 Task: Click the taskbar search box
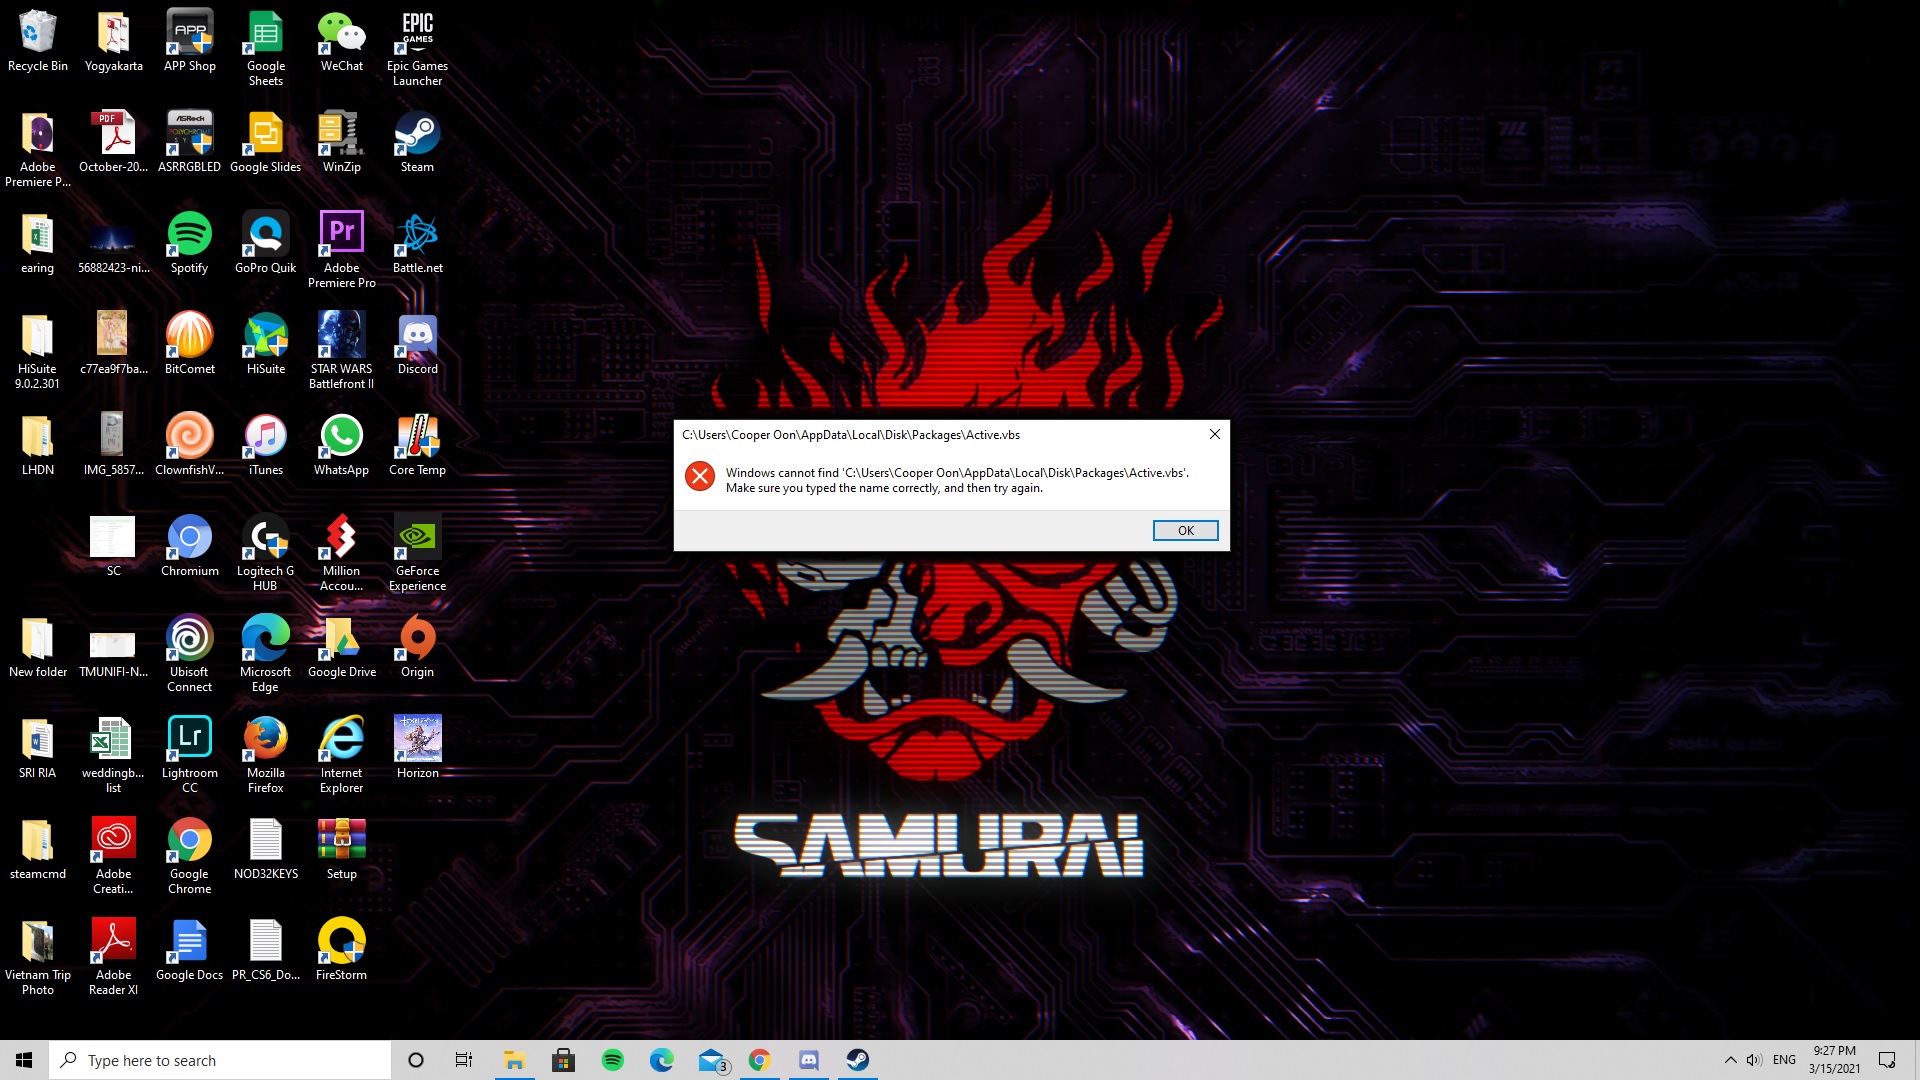(x=220, y=1060)
